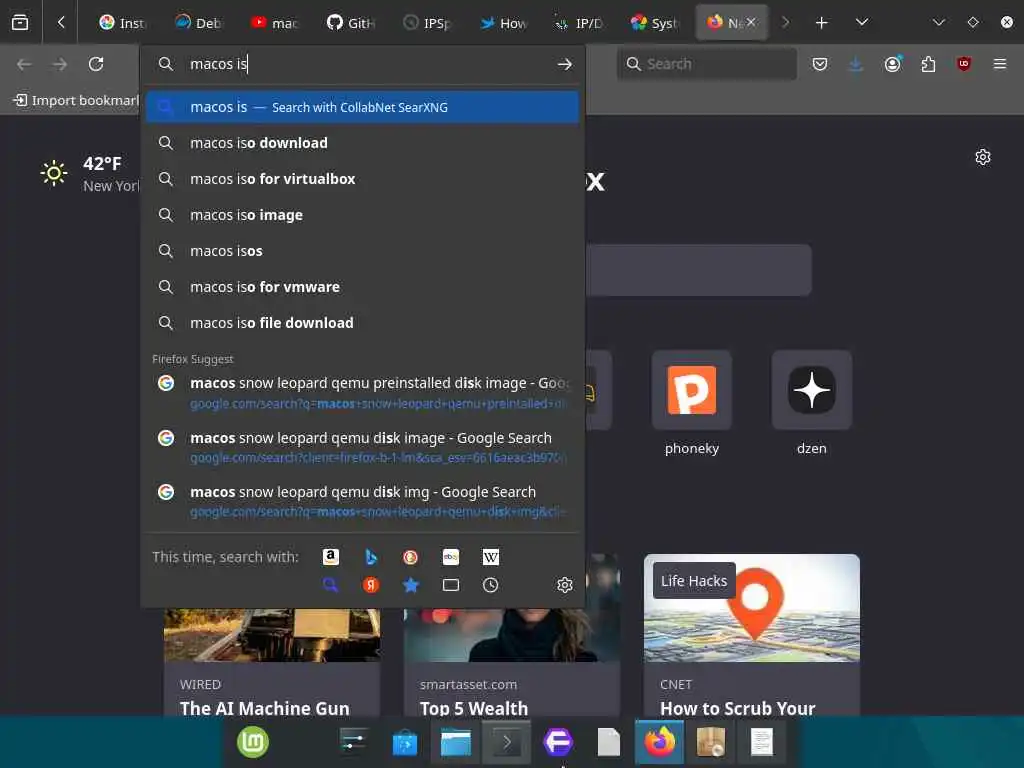The height and width of the screenshot is (768, 1024).
Task: Open a new tab with plus button
Action: 822,23
